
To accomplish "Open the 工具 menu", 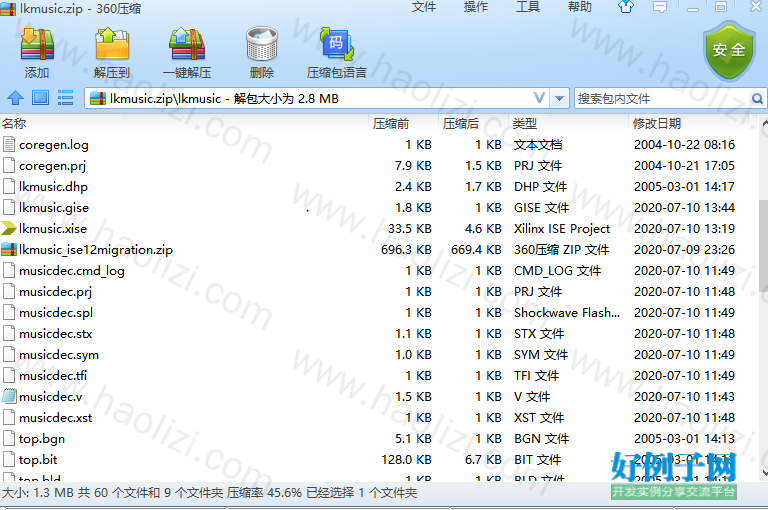I will coord(528,7).
